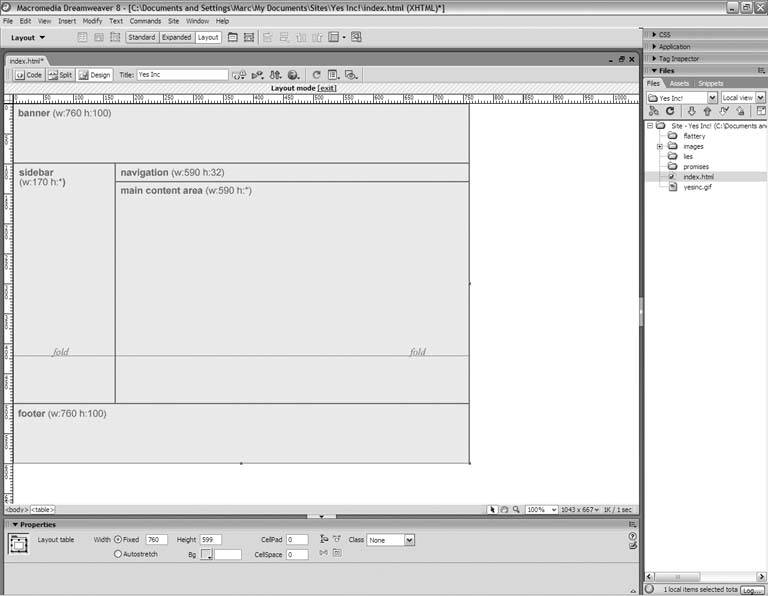Image resolution: width=768 pixels, height=596 pixels.
Task: Open the Site menu
Action: coord(173,21)
